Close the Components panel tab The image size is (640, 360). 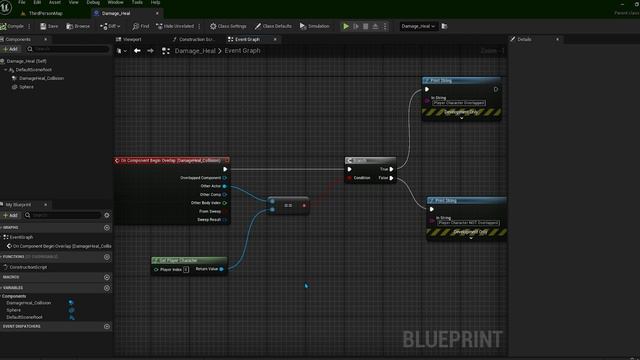pyautogui.click(x=46, y=39)
